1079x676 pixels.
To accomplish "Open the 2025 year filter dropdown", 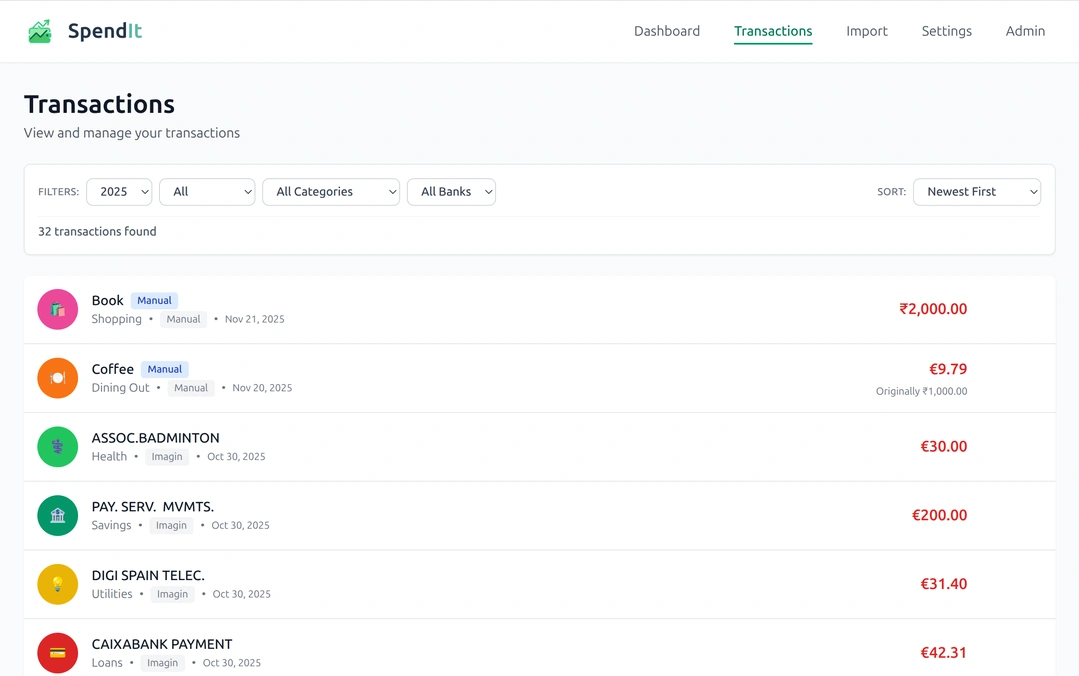I will (x=119, y=192).
